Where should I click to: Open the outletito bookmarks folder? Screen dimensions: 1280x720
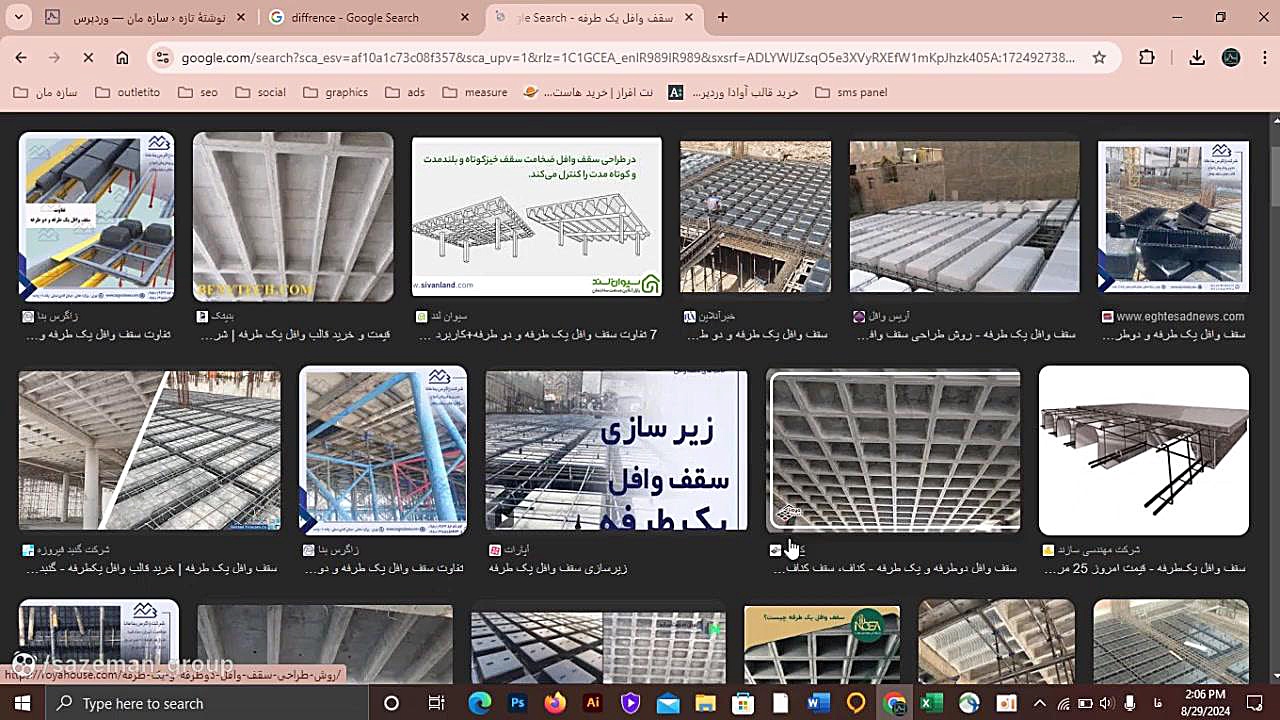click(127, 92)
